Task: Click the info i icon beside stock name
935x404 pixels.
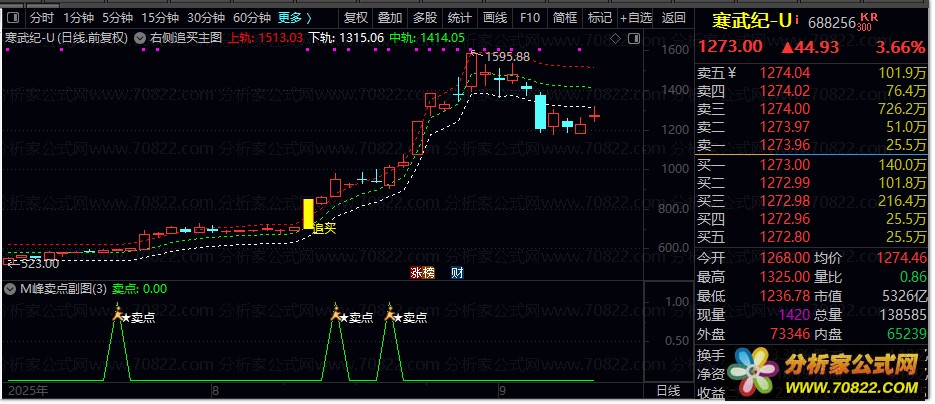Action: 797,21
